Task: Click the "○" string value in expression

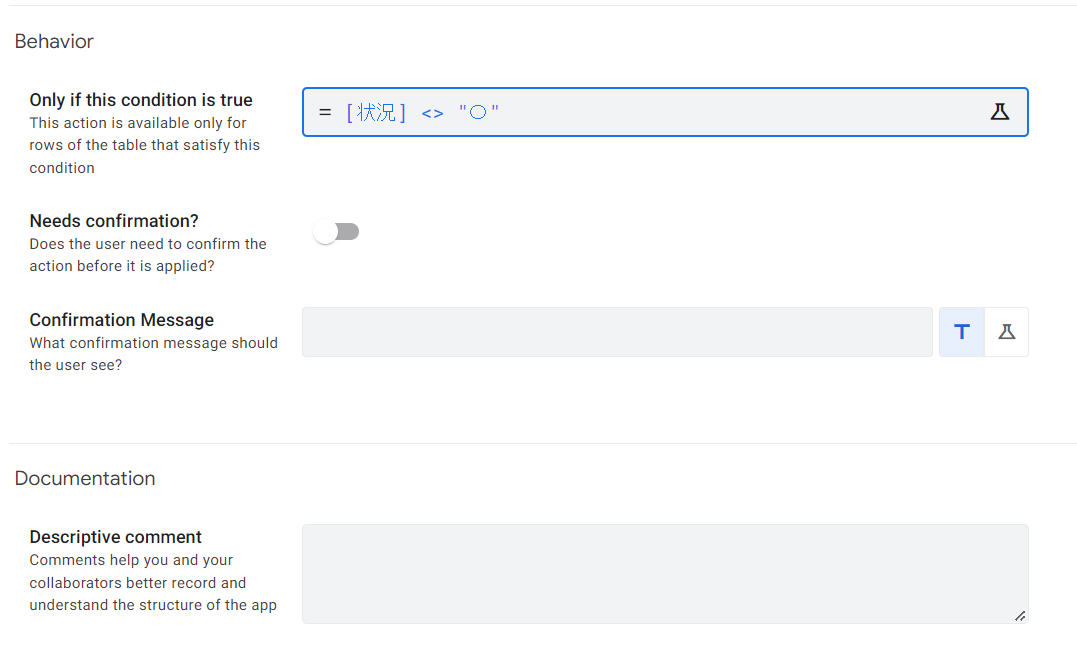Action: [x=479, y=113]
